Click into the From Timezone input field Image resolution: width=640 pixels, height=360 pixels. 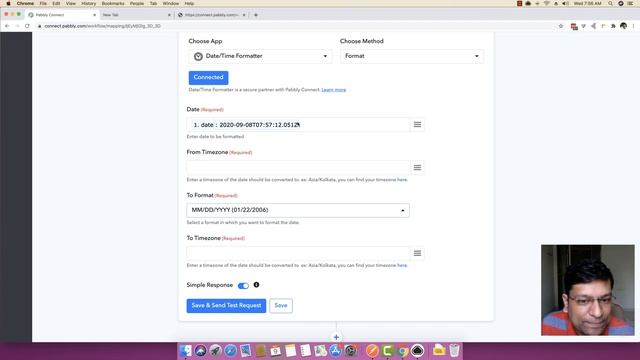298,168
